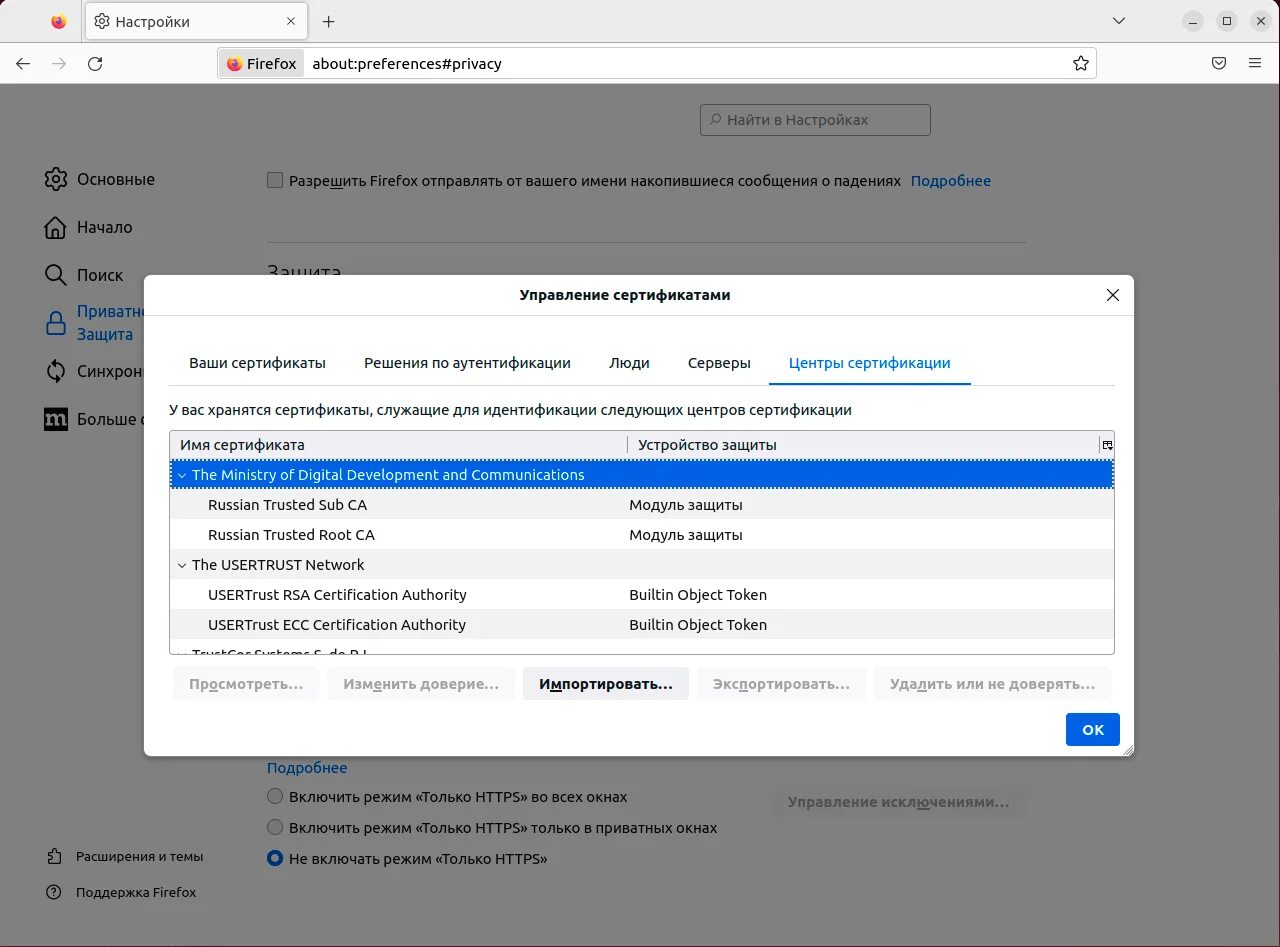Image resolution: width=1280 pixels, height=947 pixels.
Task: Open the Home section house icon
Action: click(56, 227)
